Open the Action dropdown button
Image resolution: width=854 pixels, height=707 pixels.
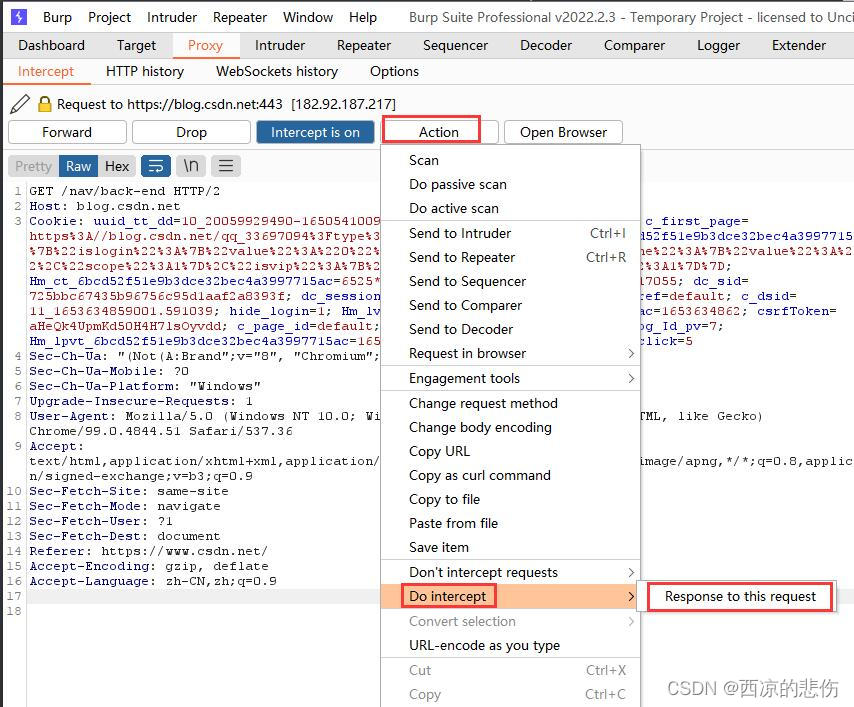click(439, 132)
